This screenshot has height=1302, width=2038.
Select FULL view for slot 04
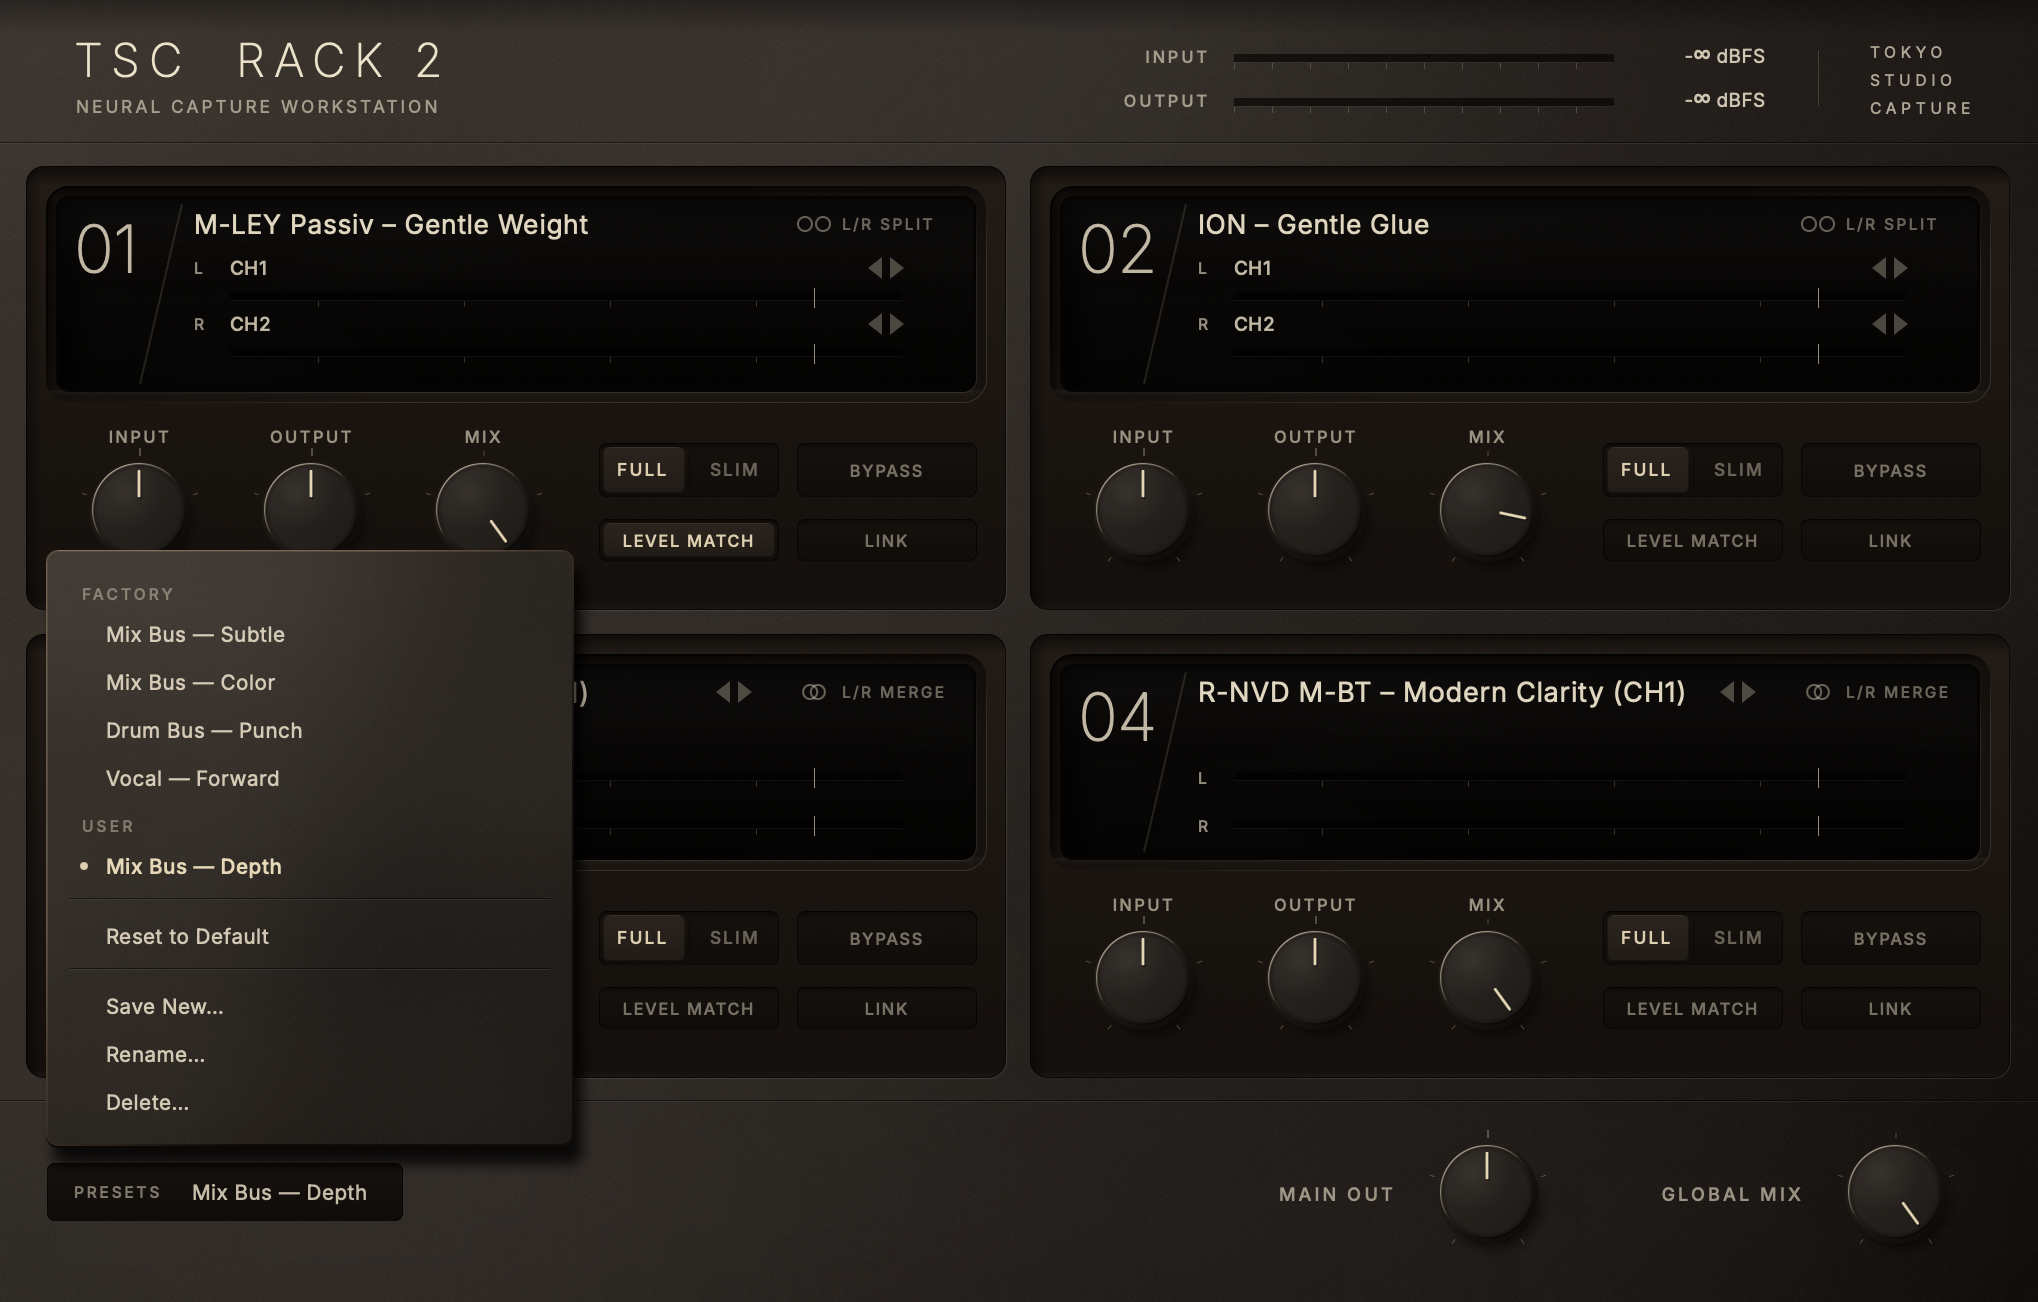pos(1646,938)
